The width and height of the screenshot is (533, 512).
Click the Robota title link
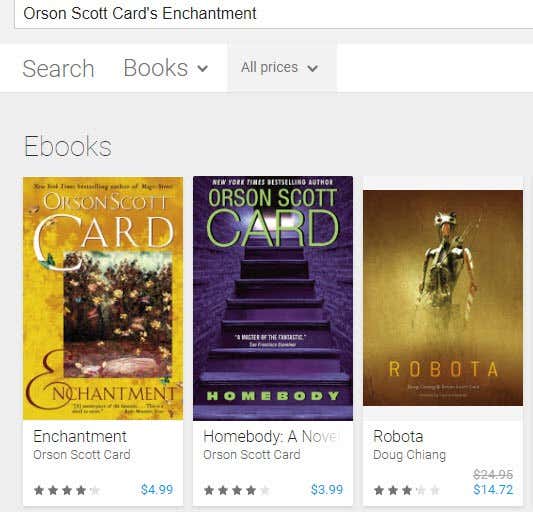tap(398, 436)
